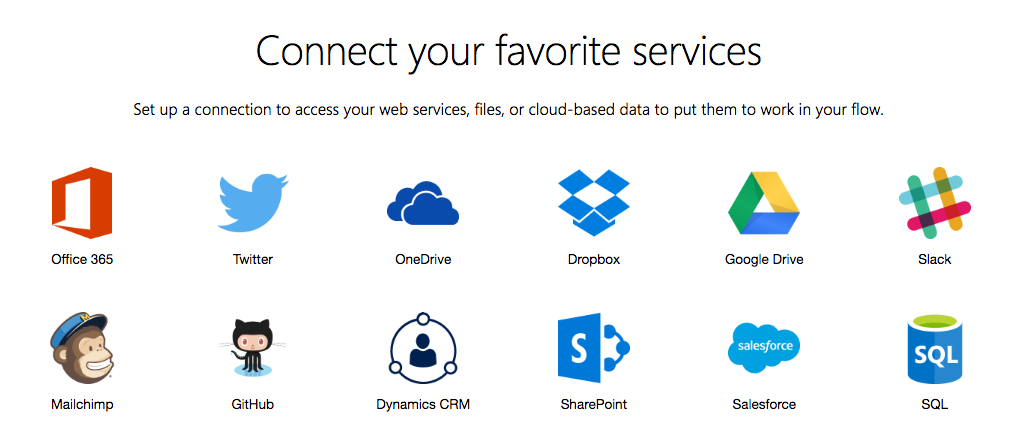This screenshot has width=1023, height=445.
Task: Click the SharePoint text label
Action: pos(594,405)
